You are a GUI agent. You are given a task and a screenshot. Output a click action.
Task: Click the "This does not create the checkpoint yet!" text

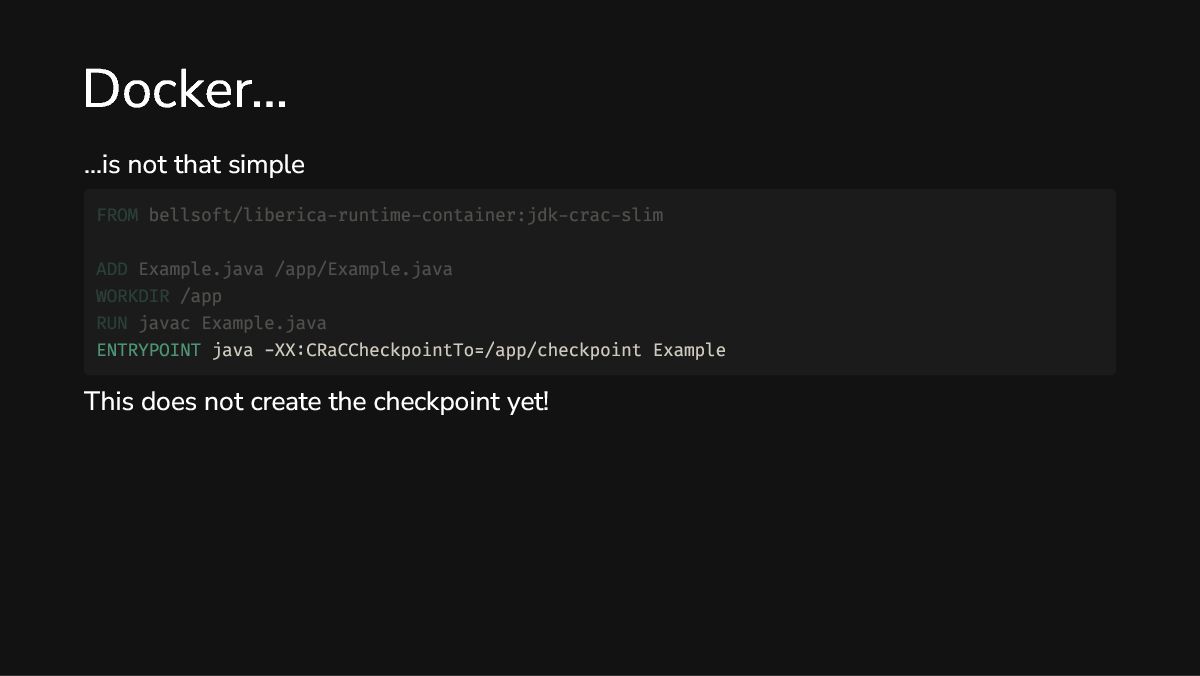316,402
